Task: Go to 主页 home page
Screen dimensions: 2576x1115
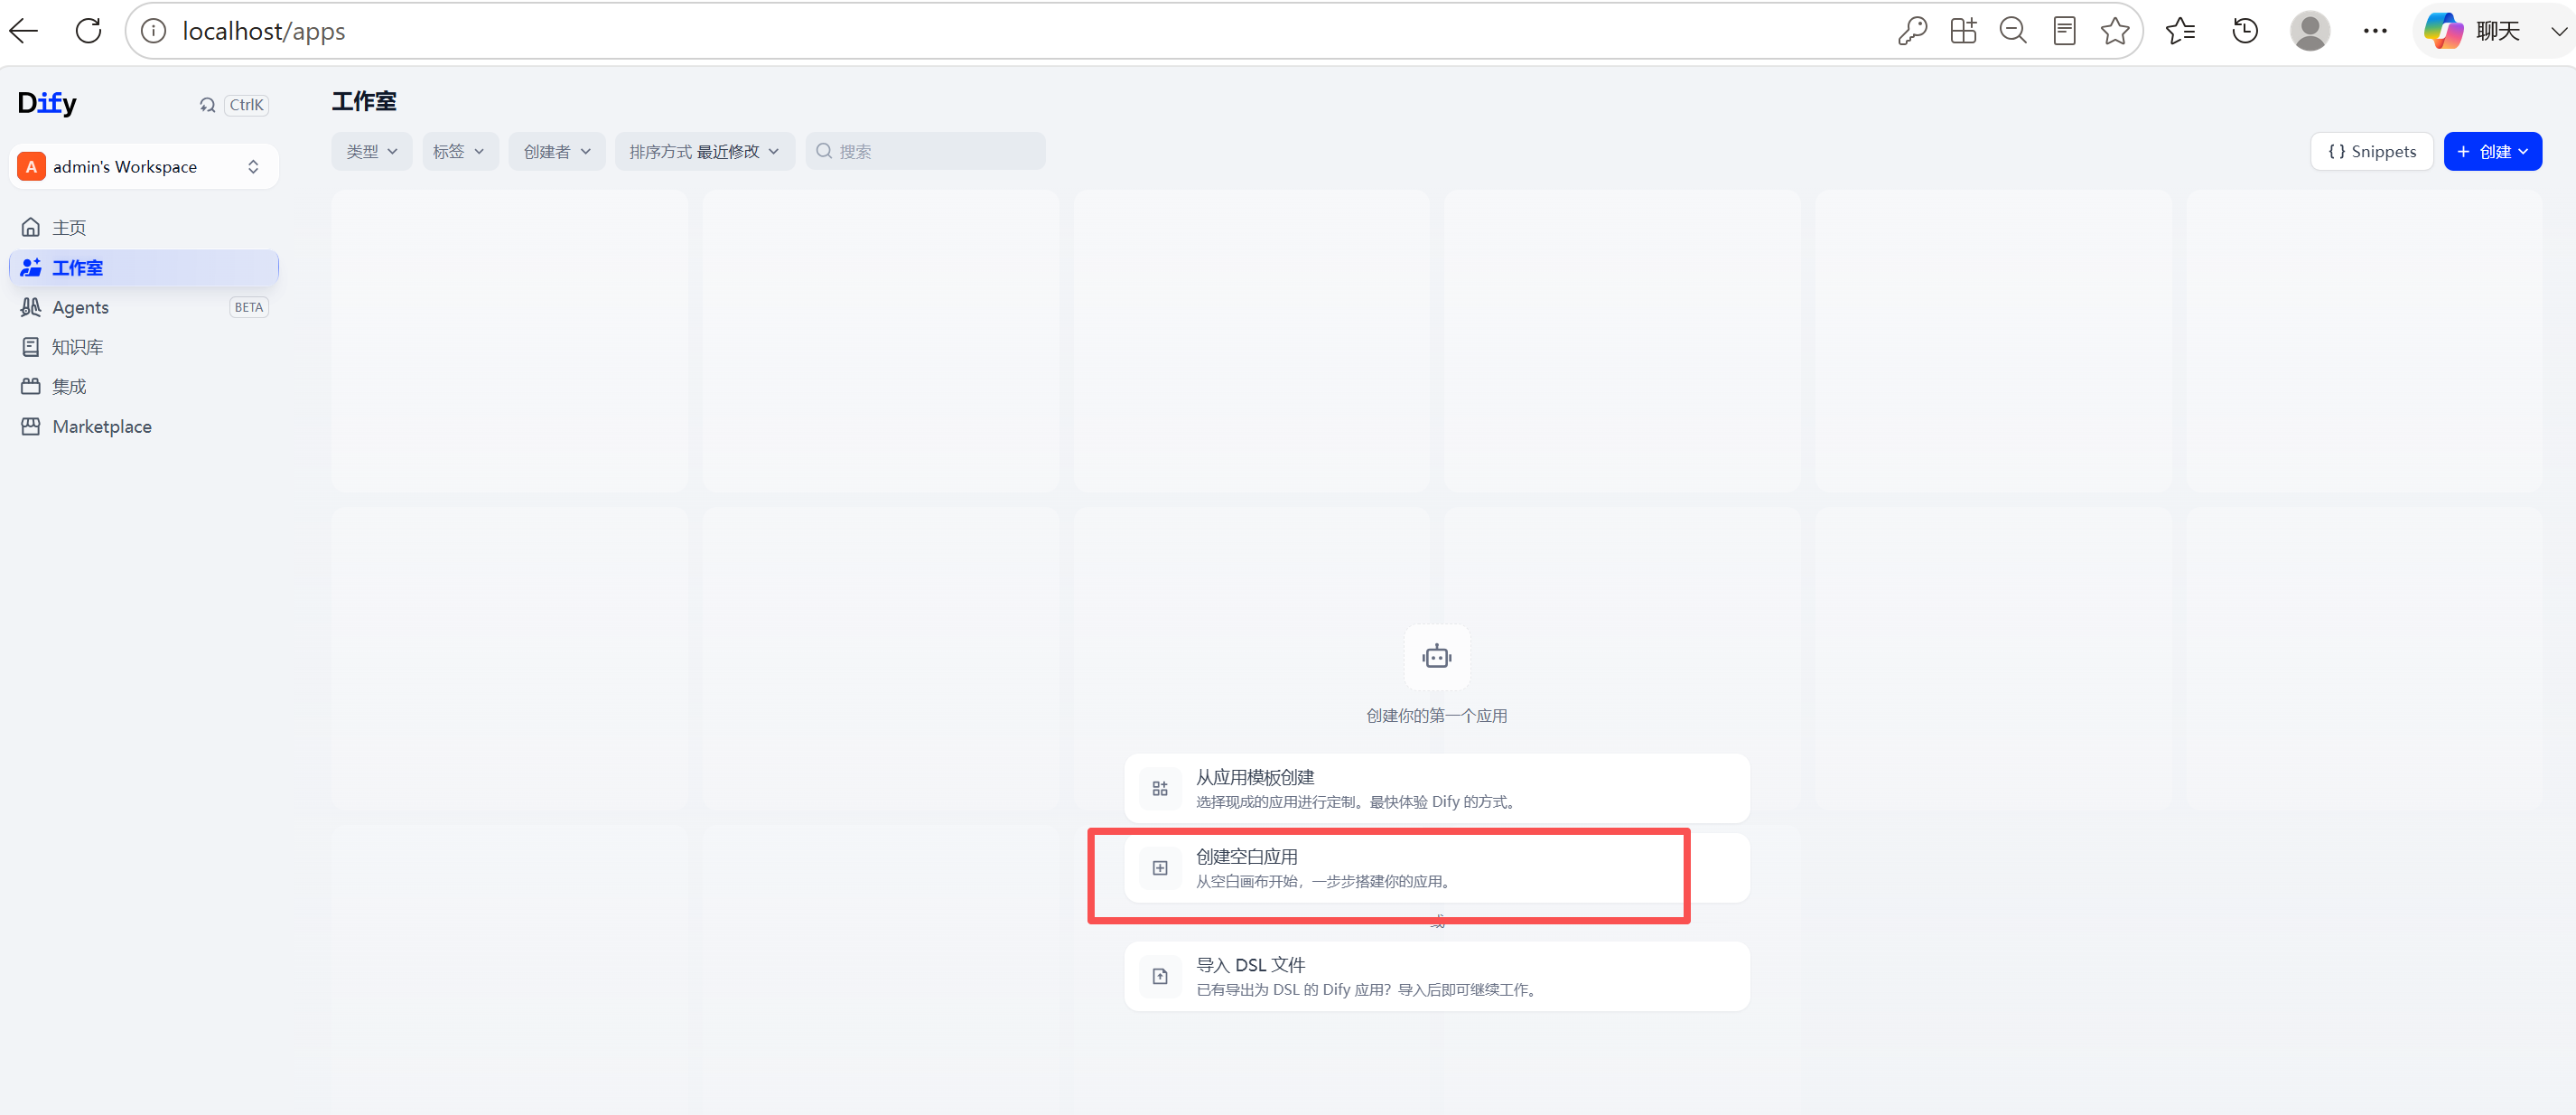Action: tap(144, 228)
